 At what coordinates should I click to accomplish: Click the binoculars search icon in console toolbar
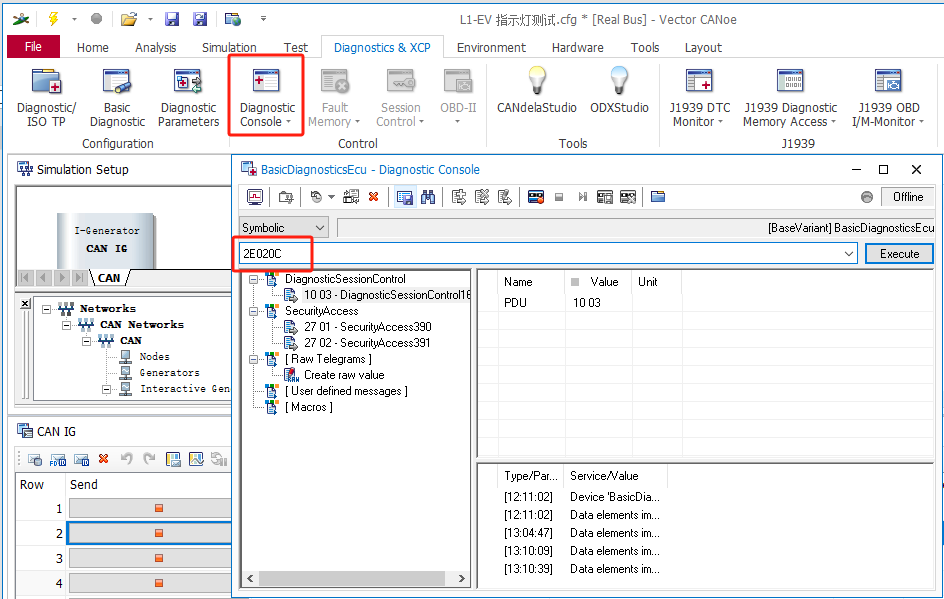(428, 197)
